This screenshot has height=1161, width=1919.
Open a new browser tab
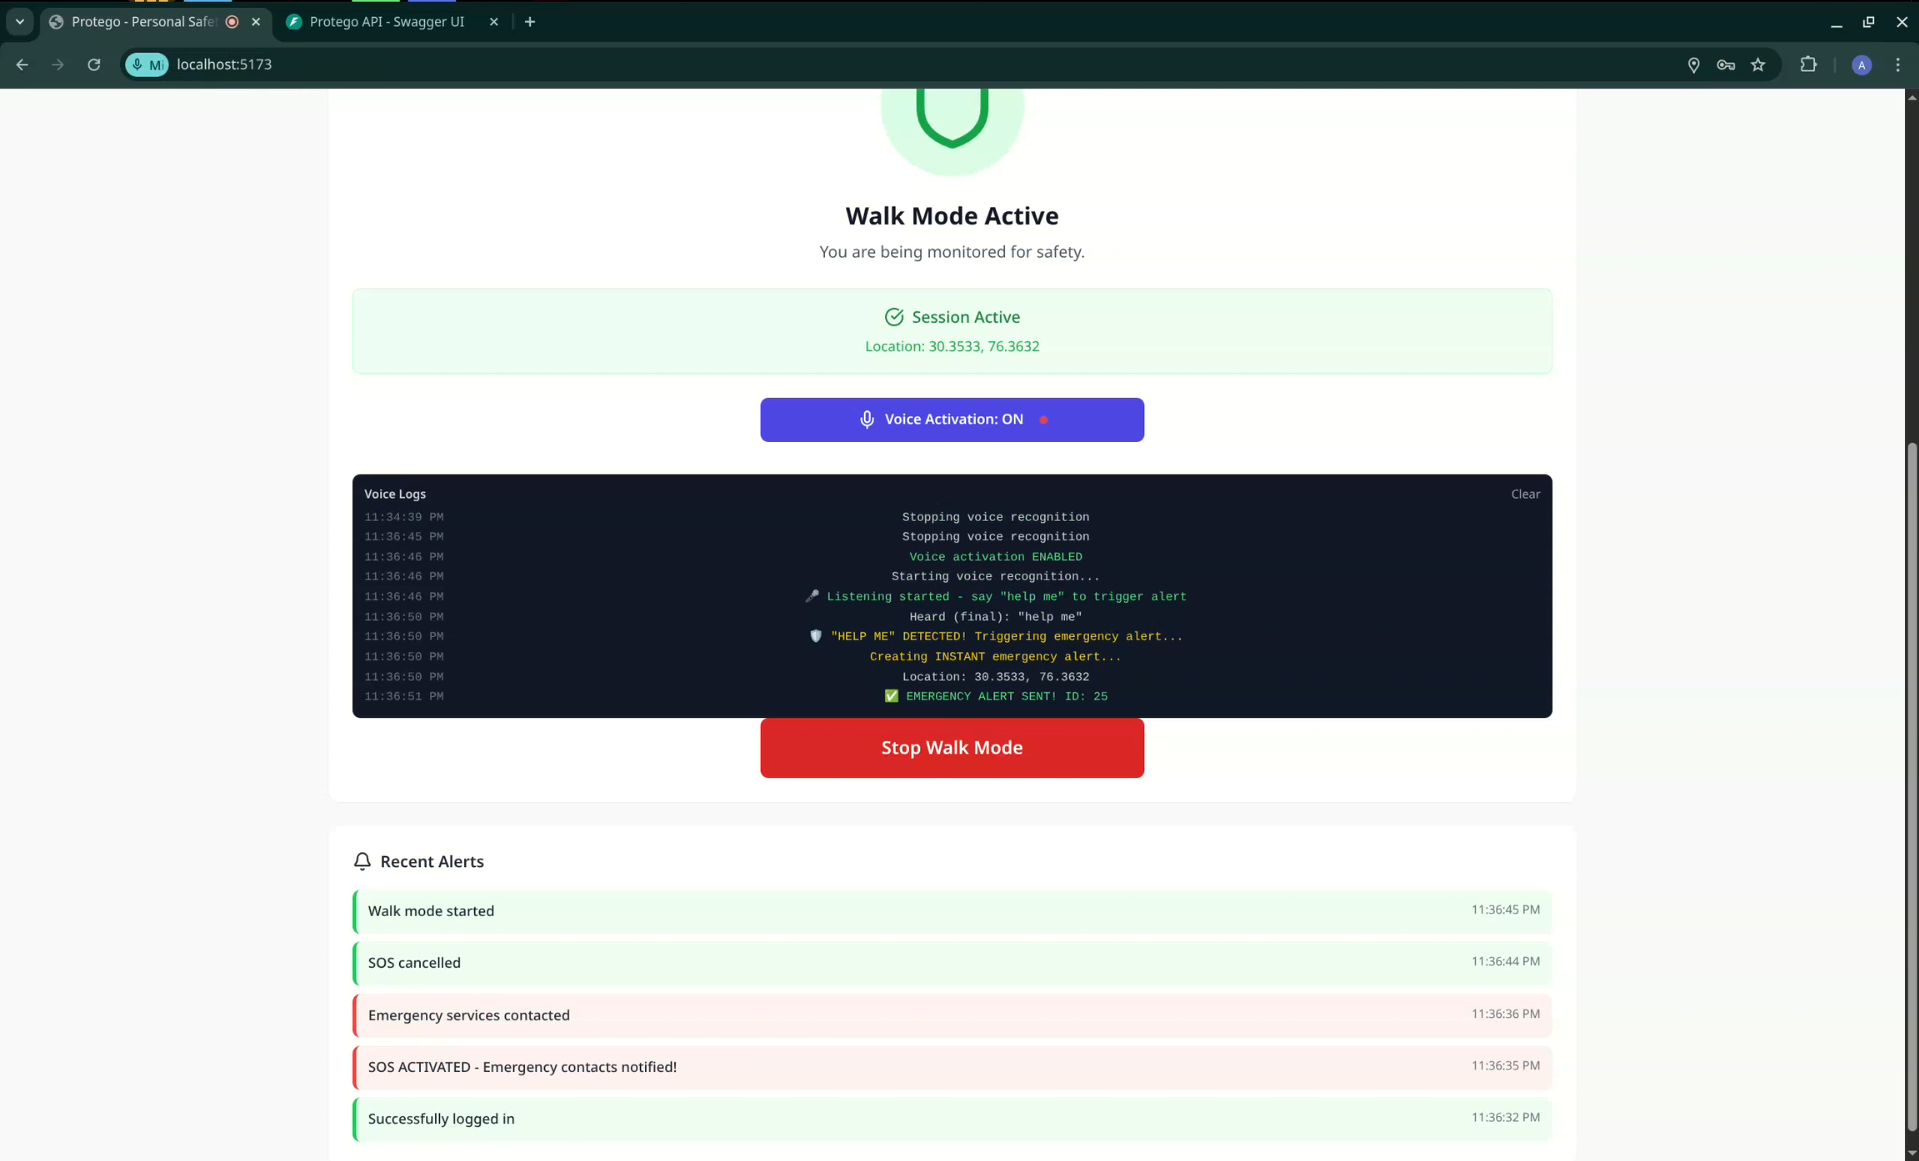[x=530, y=22]
